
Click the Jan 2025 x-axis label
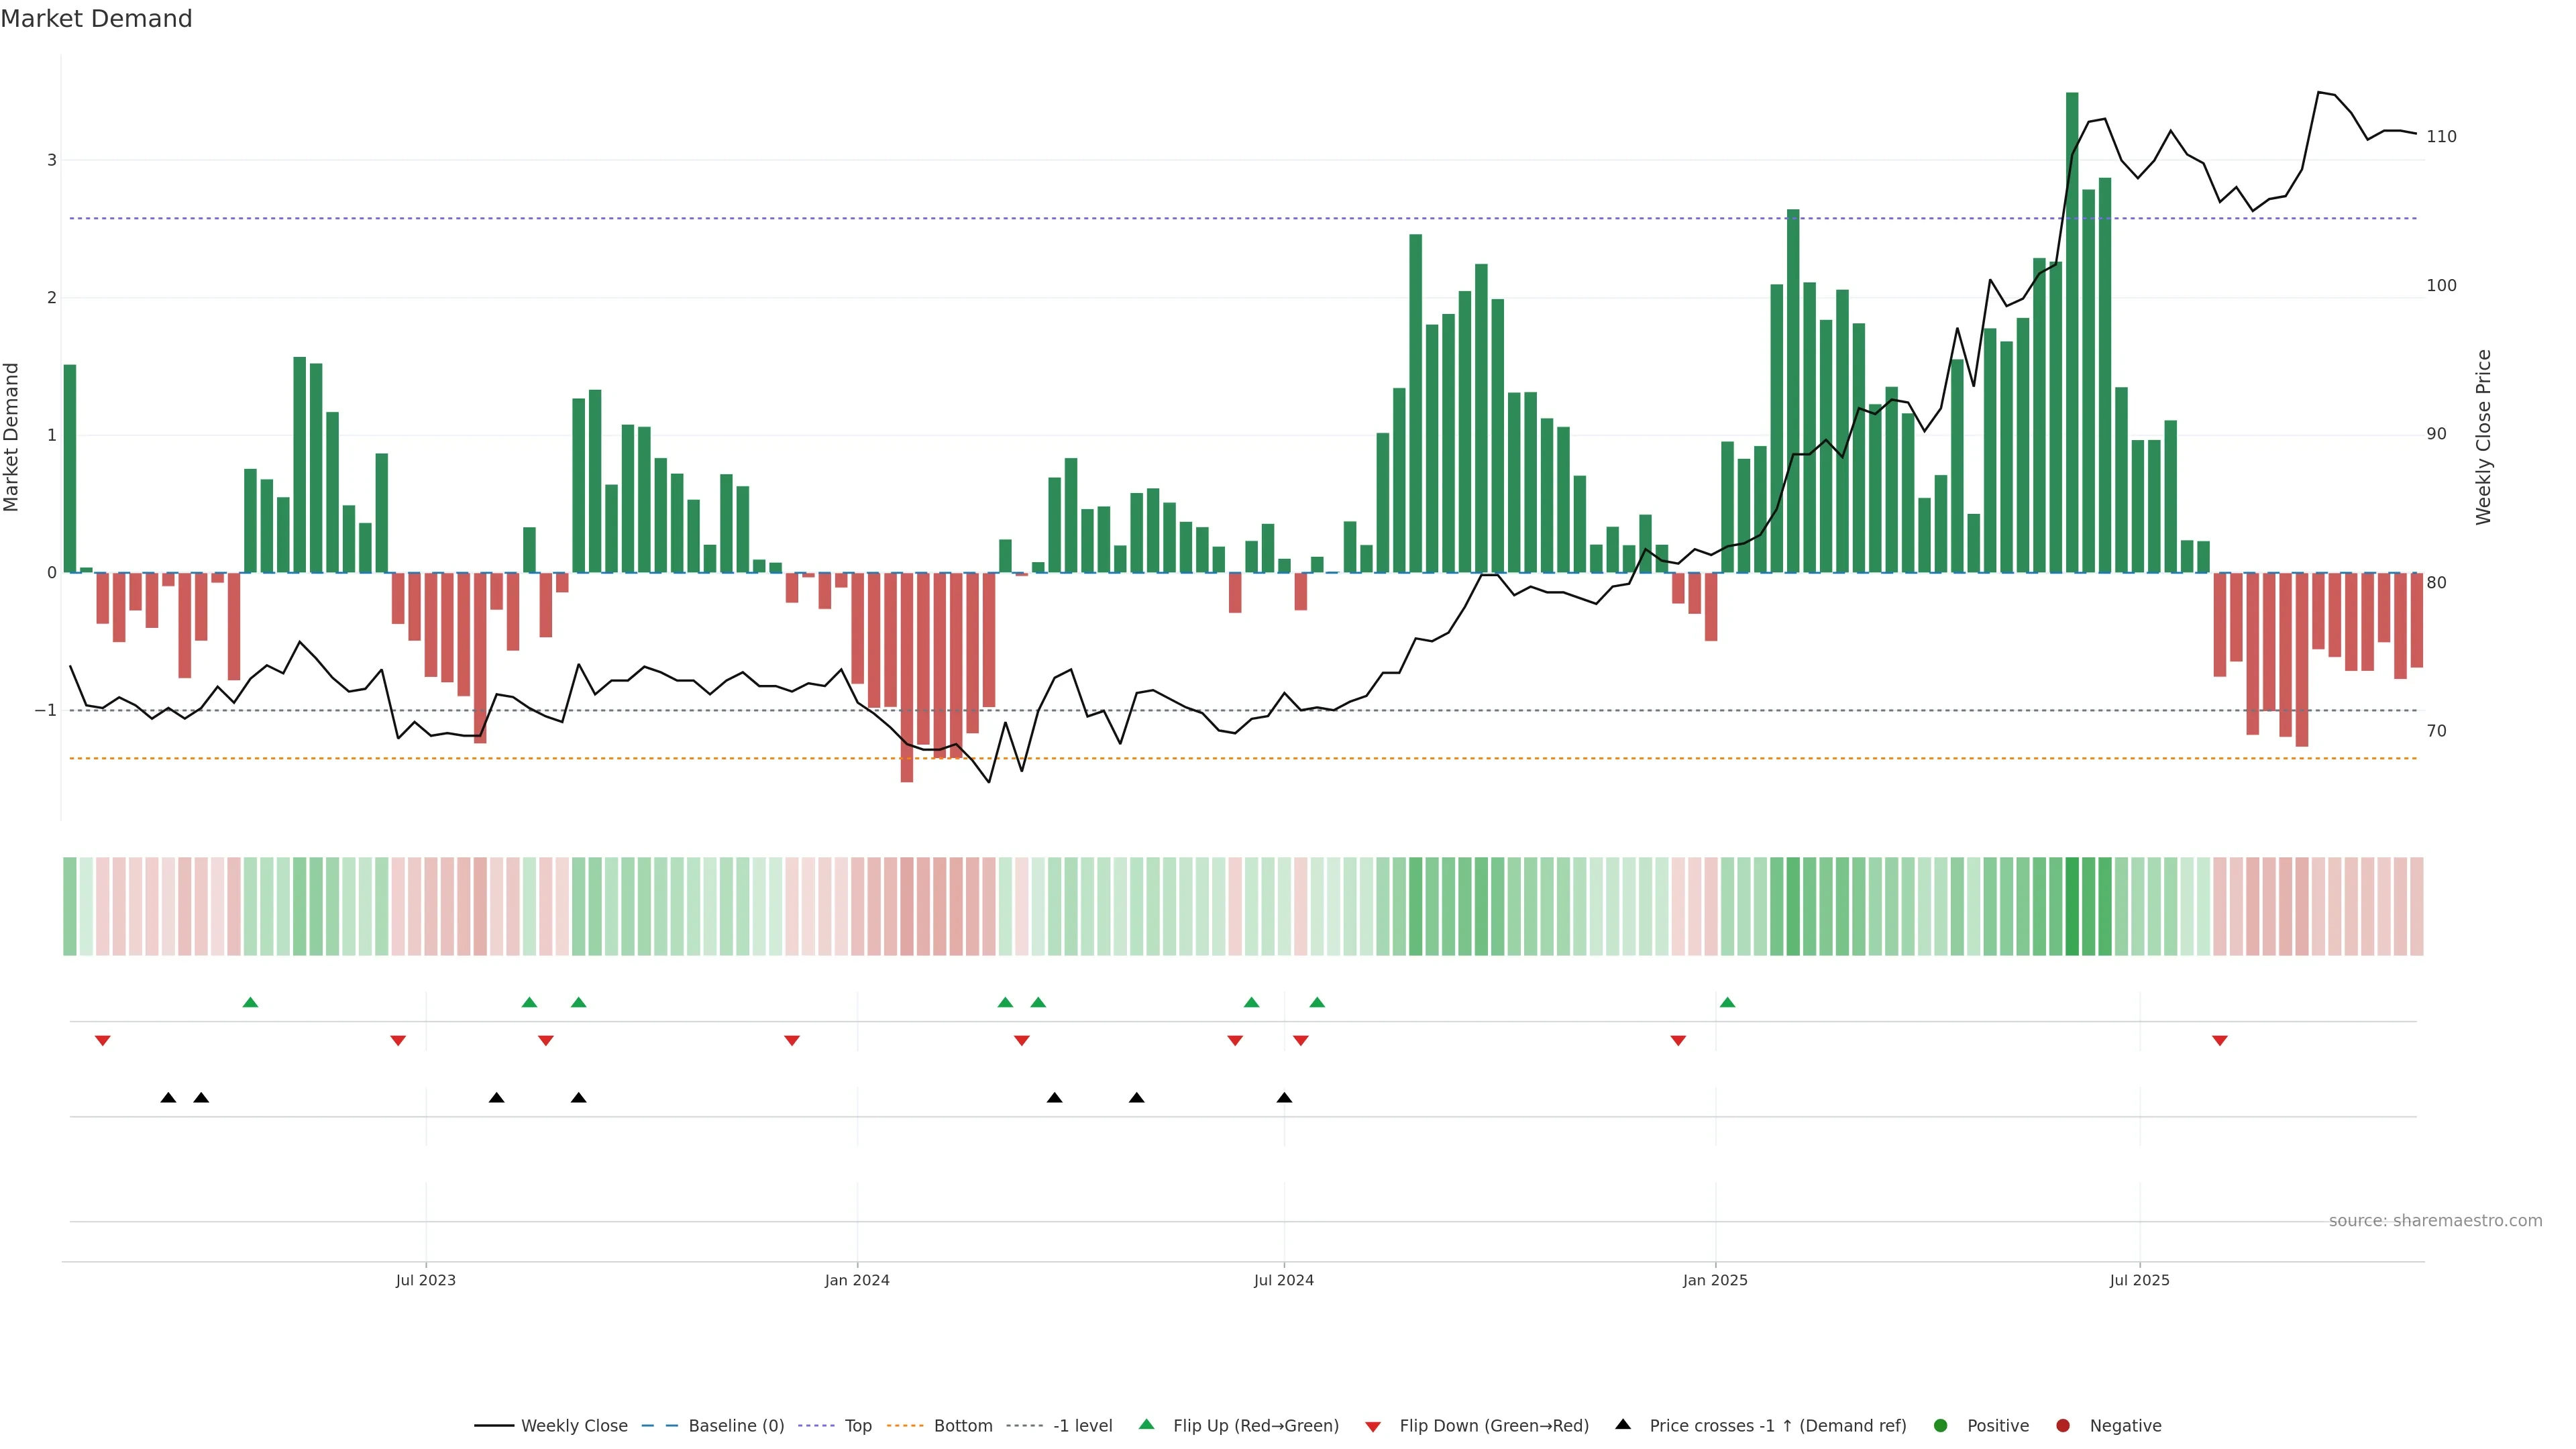(1715, 1280)
